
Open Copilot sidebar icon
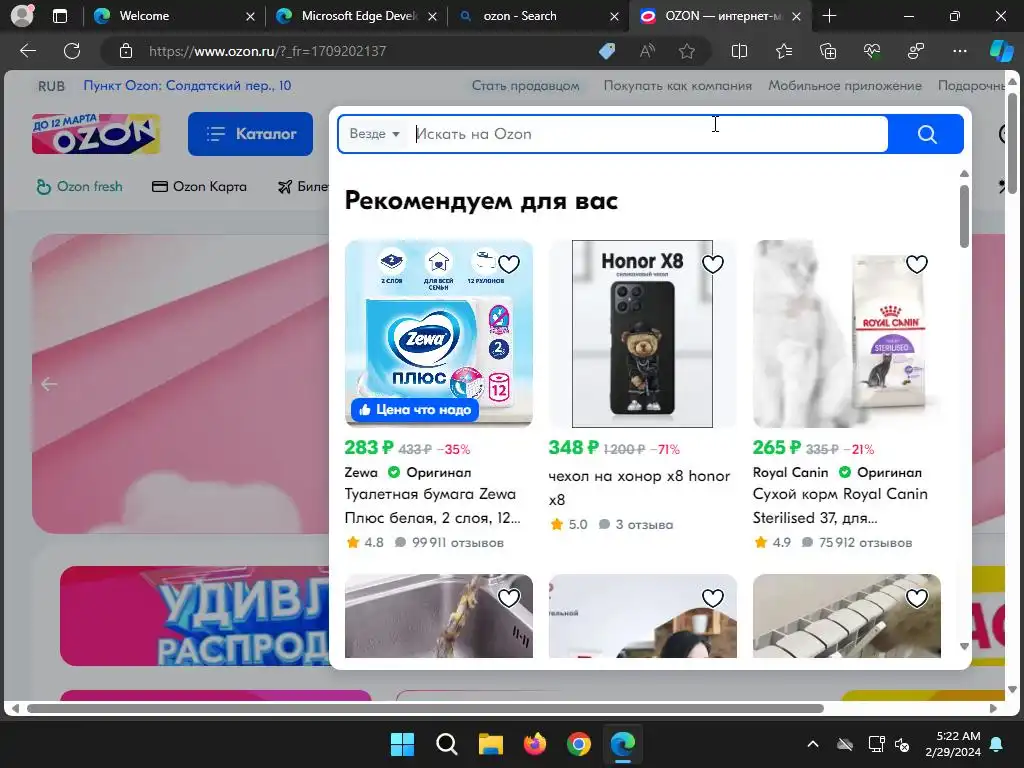pos(1001,51)
